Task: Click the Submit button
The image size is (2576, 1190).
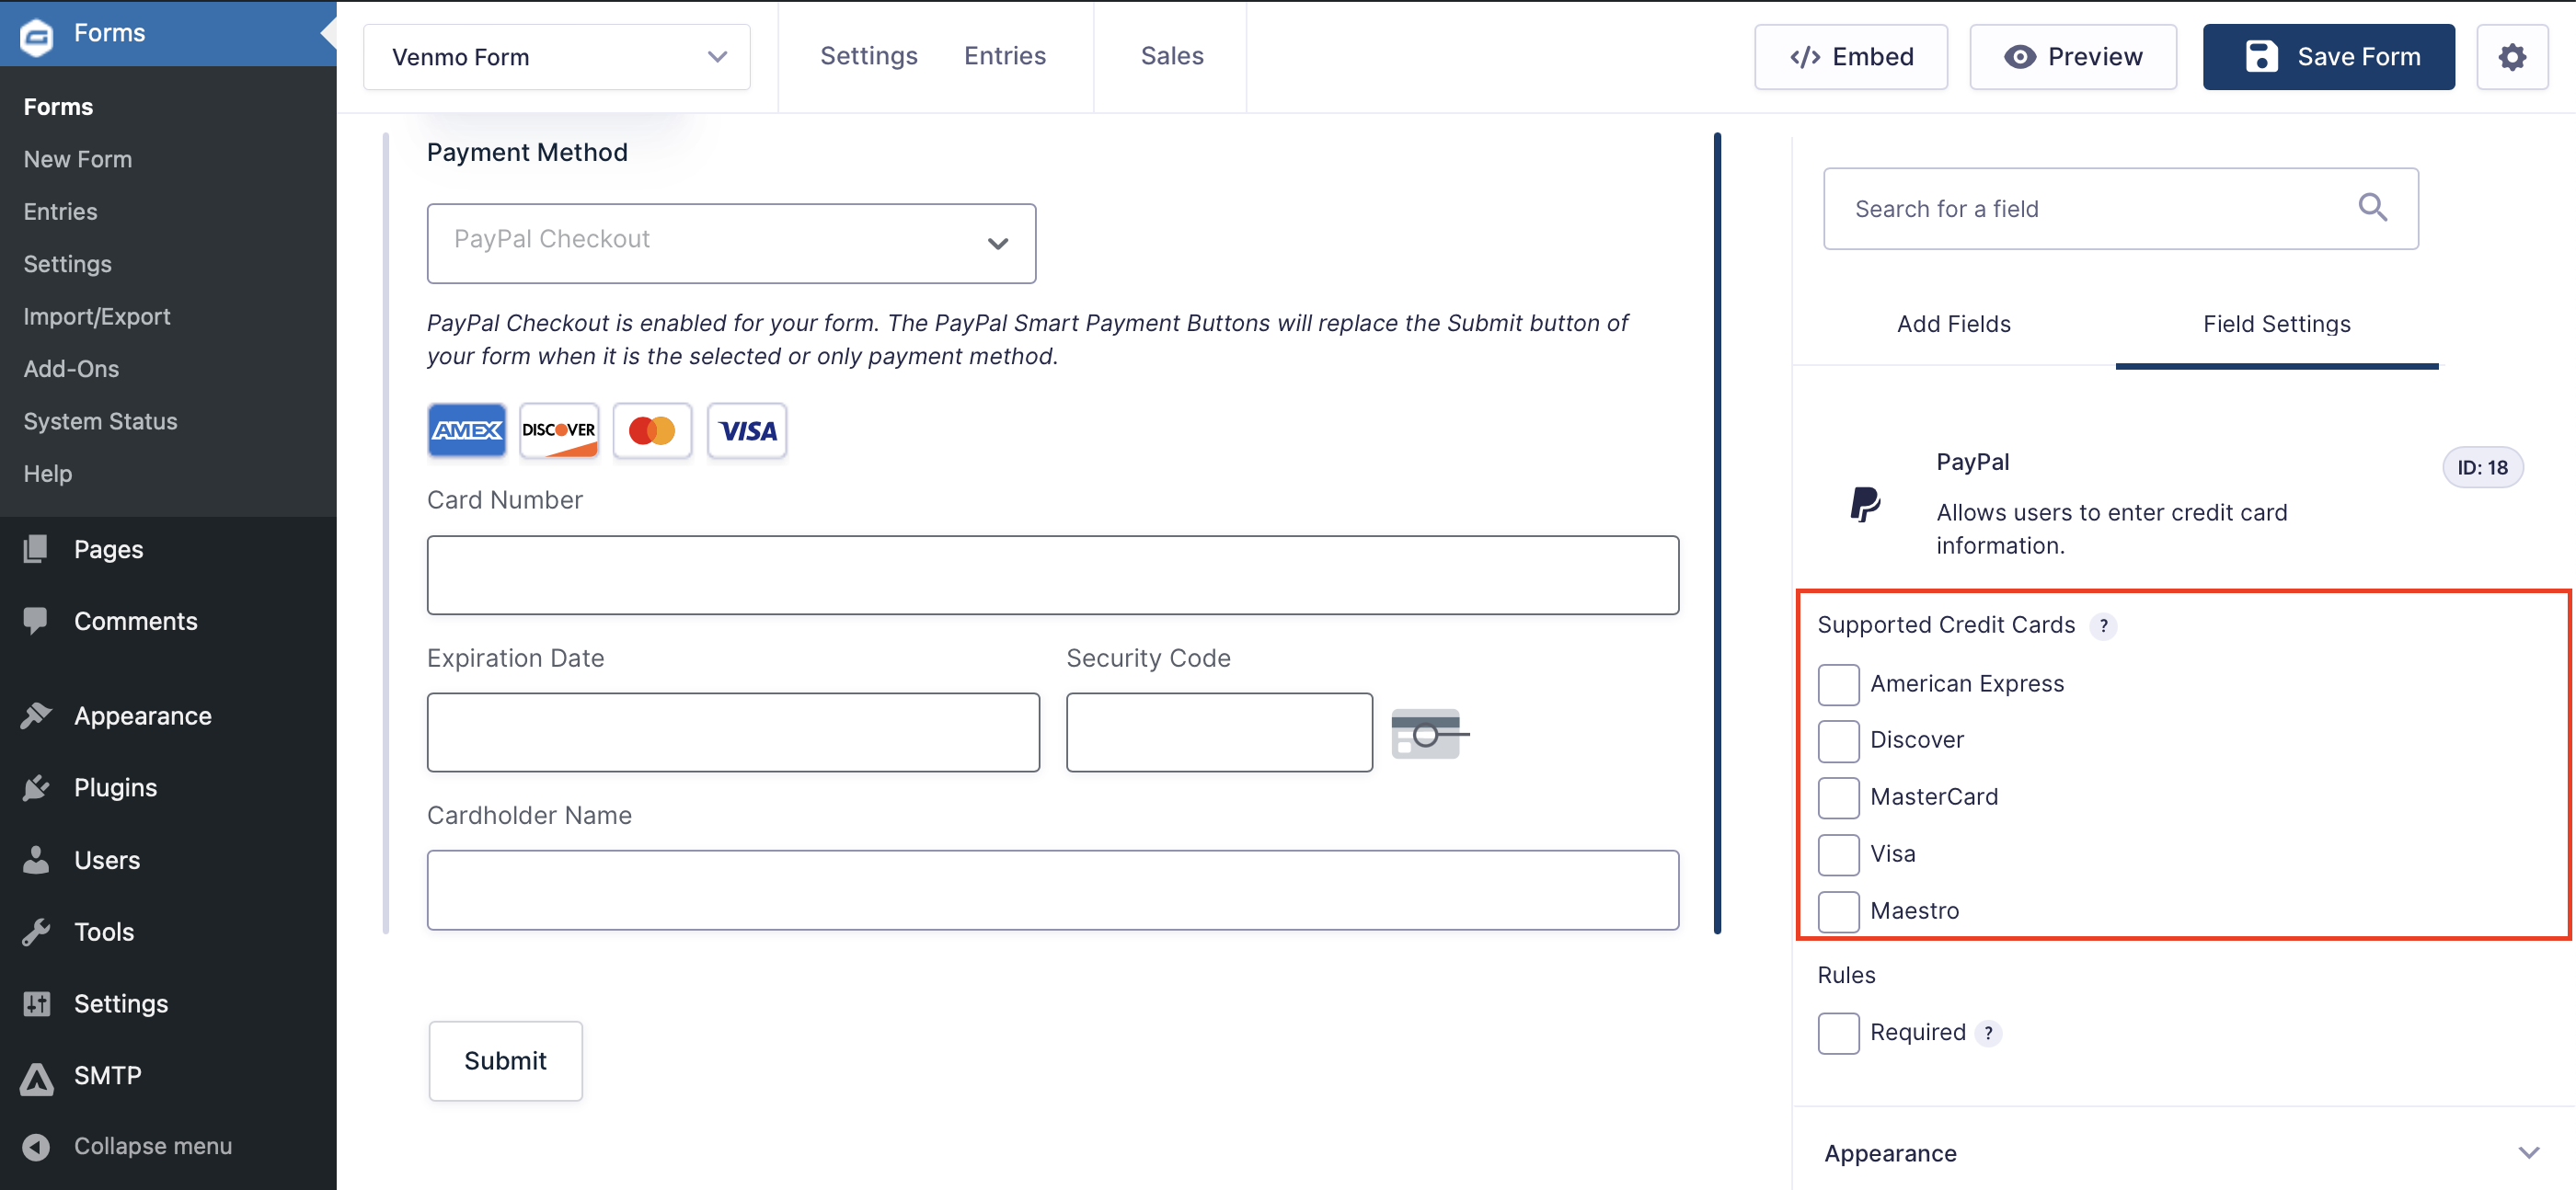Action: [505, 1061]
